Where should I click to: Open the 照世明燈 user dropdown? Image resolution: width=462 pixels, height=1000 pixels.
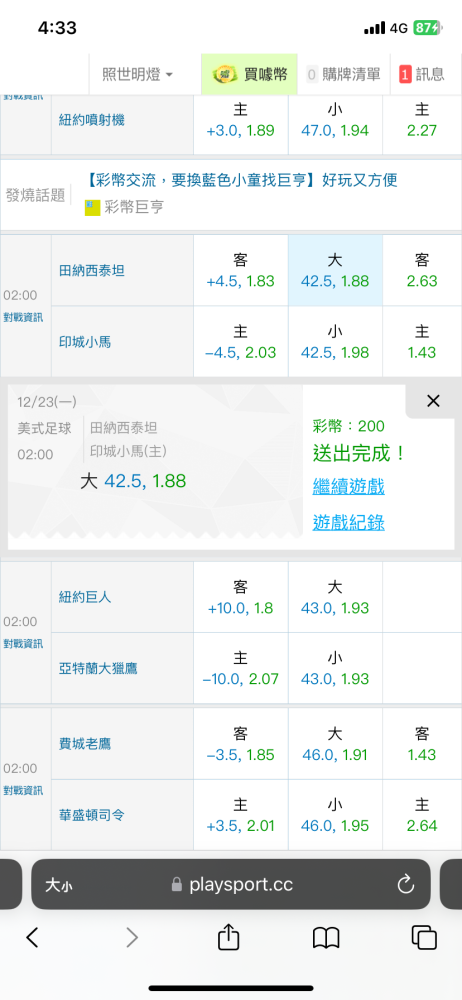138,74
